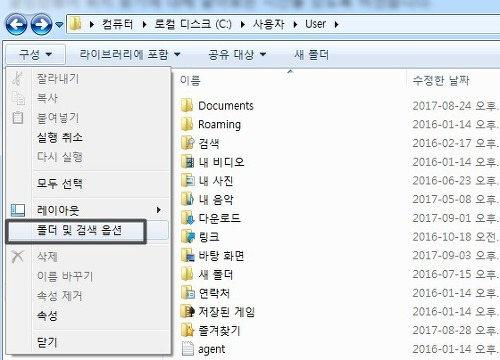Image resolution: width=500 pixels, height=360 pixels.
Task: Select the 다운로드 folder name
Action: [219, 218]
